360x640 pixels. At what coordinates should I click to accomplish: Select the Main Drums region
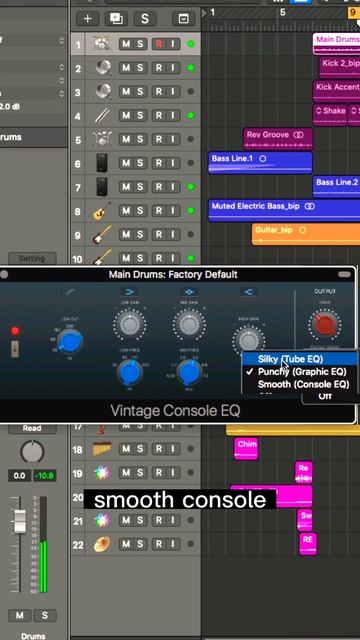click(x=336, y=44)
